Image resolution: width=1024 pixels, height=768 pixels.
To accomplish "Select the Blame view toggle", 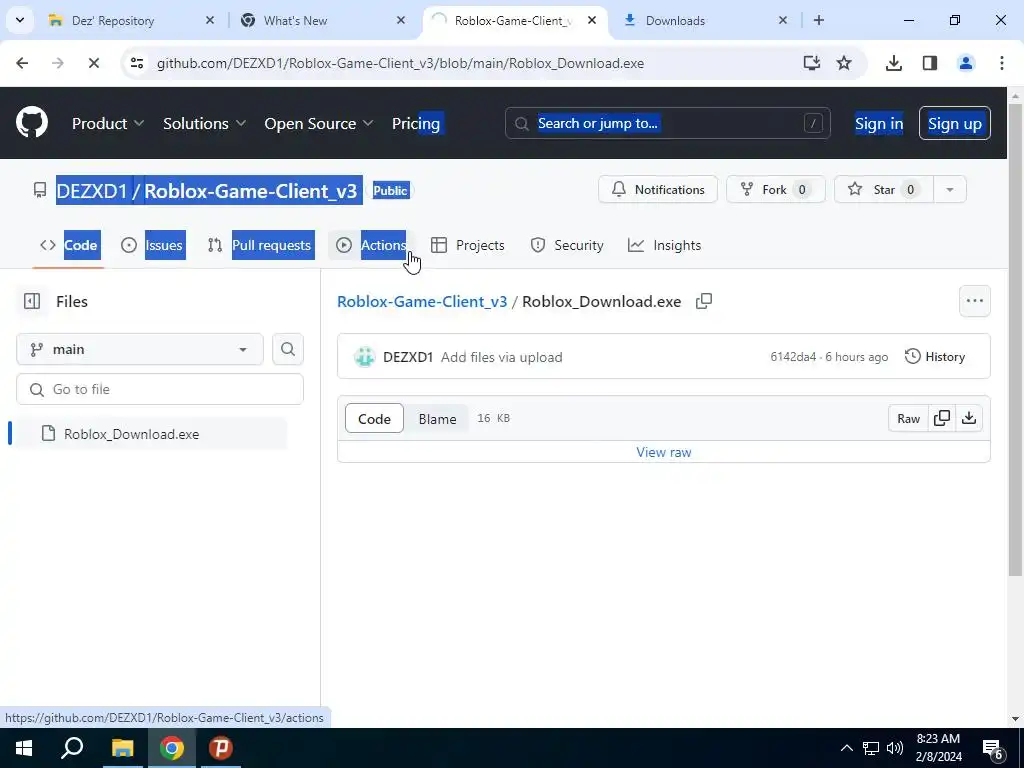I will 437,419.
